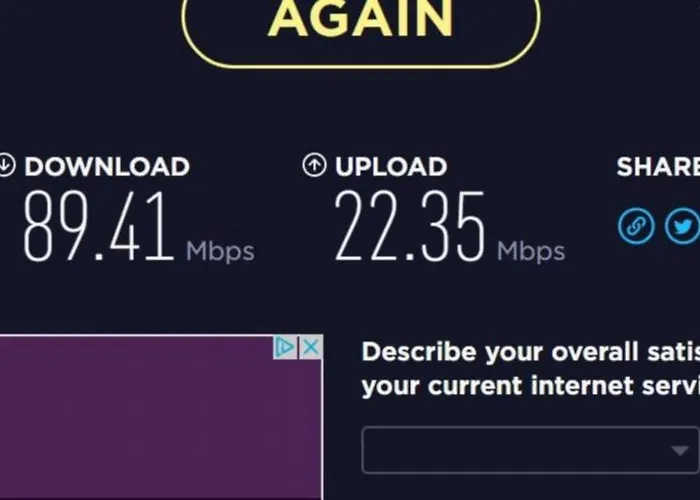
Task: Click the yellow outline of AGAIN button
Action: click(361, 67)
